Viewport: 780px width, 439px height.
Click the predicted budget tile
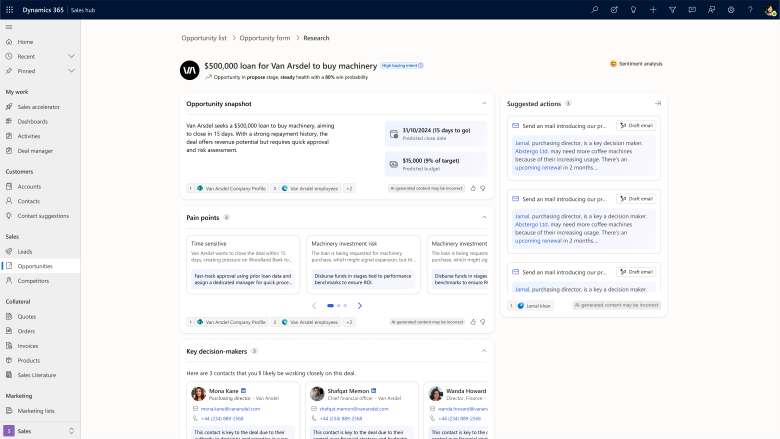coord(436,164)
